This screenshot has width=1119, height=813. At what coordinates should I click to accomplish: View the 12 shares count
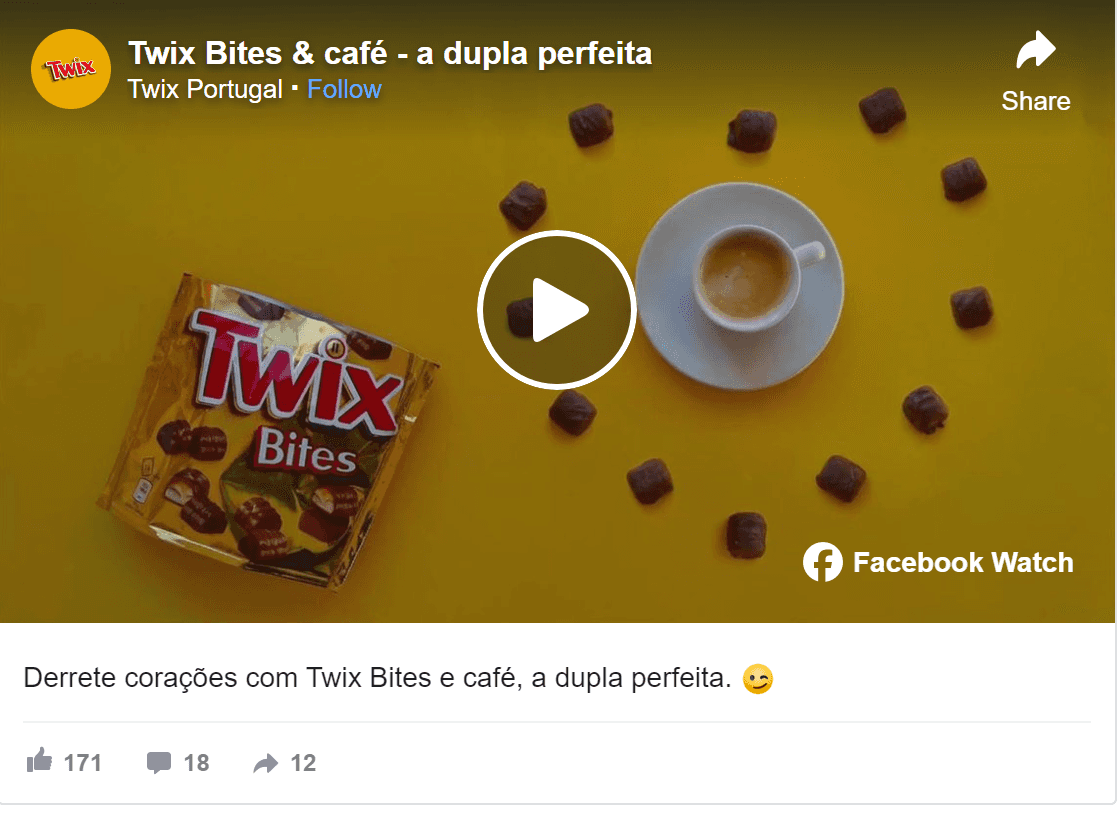(x=303, y=763)
